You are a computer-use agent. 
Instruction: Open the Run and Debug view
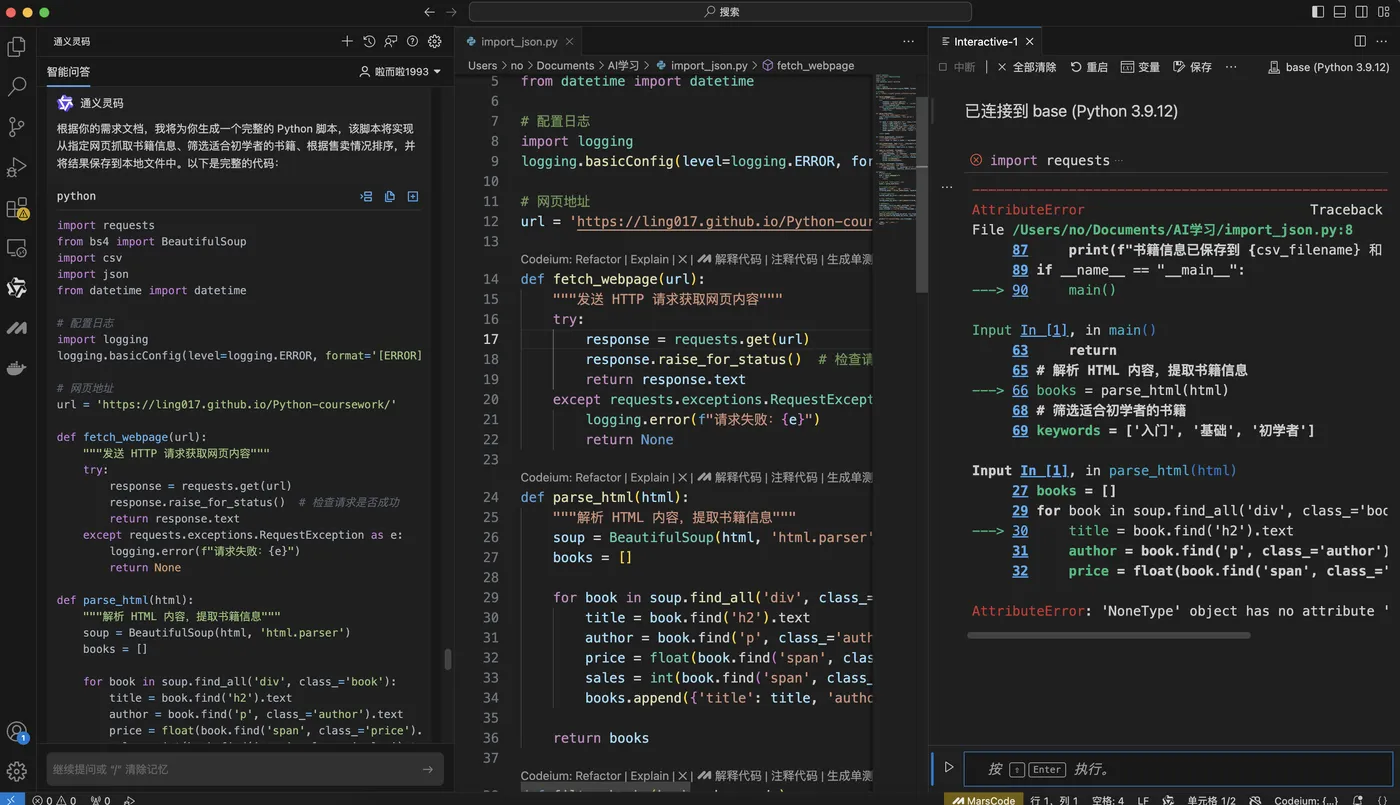[x=16, y=167]
